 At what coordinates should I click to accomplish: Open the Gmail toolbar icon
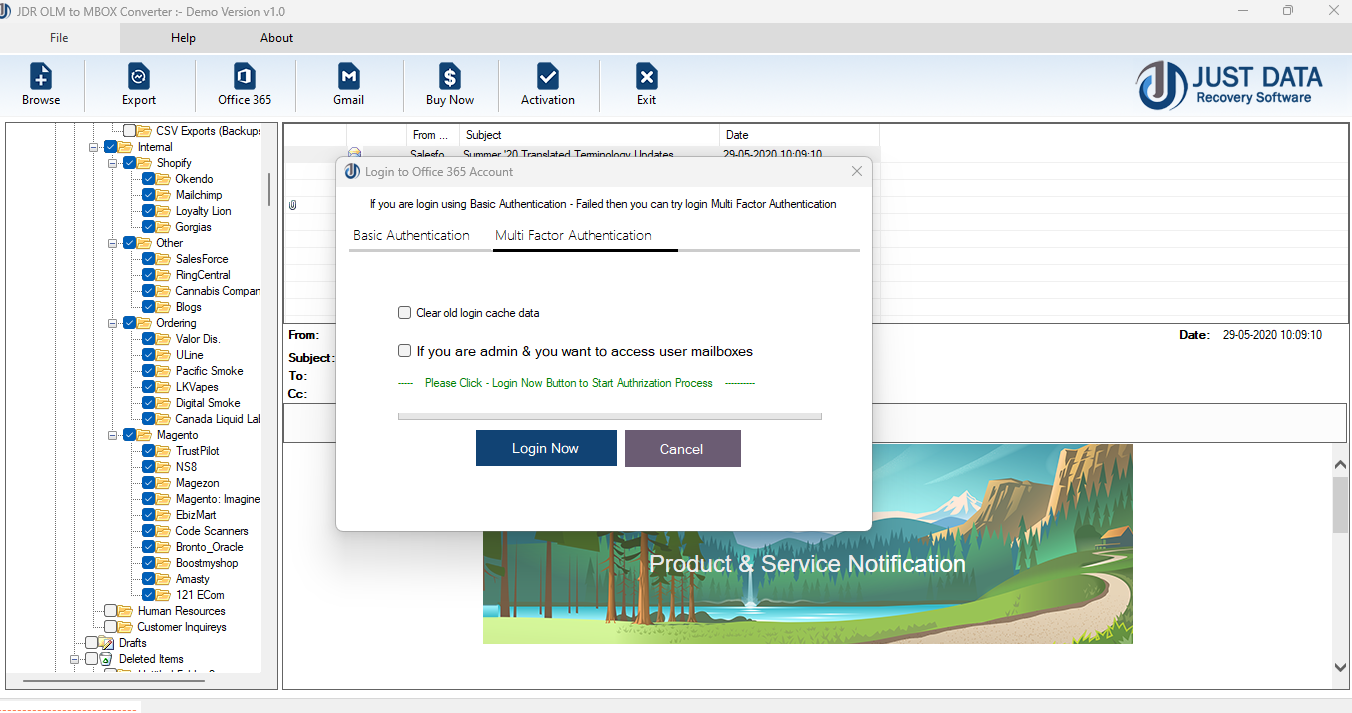tap(348, 77)
